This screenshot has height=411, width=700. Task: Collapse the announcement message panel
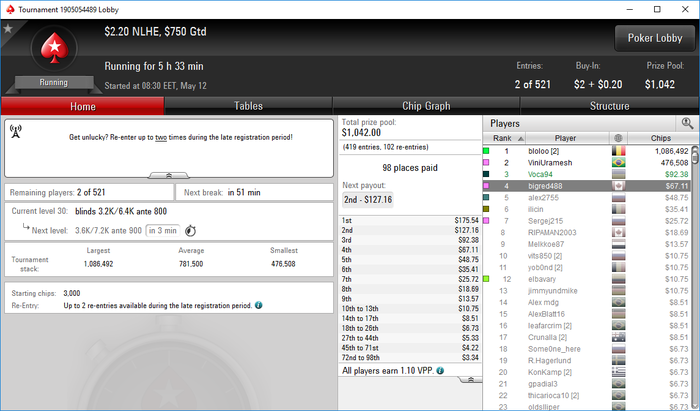click(169, 175)
